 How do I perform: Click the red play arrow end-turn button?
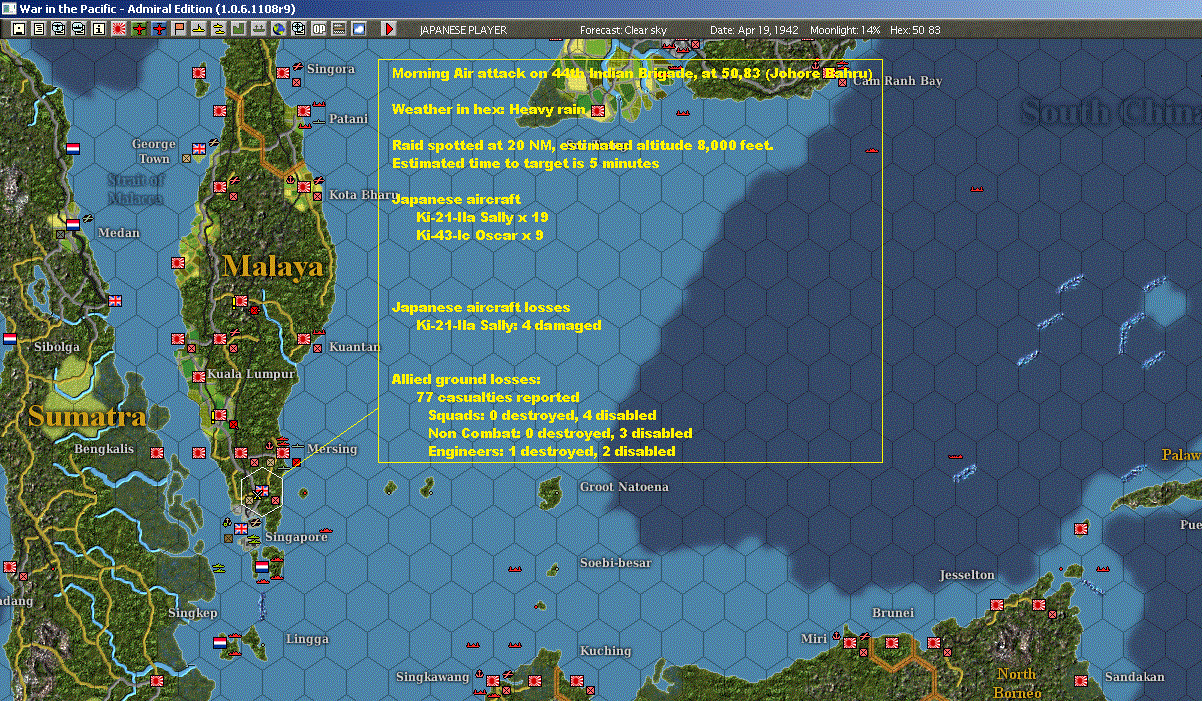click(389, 29)
